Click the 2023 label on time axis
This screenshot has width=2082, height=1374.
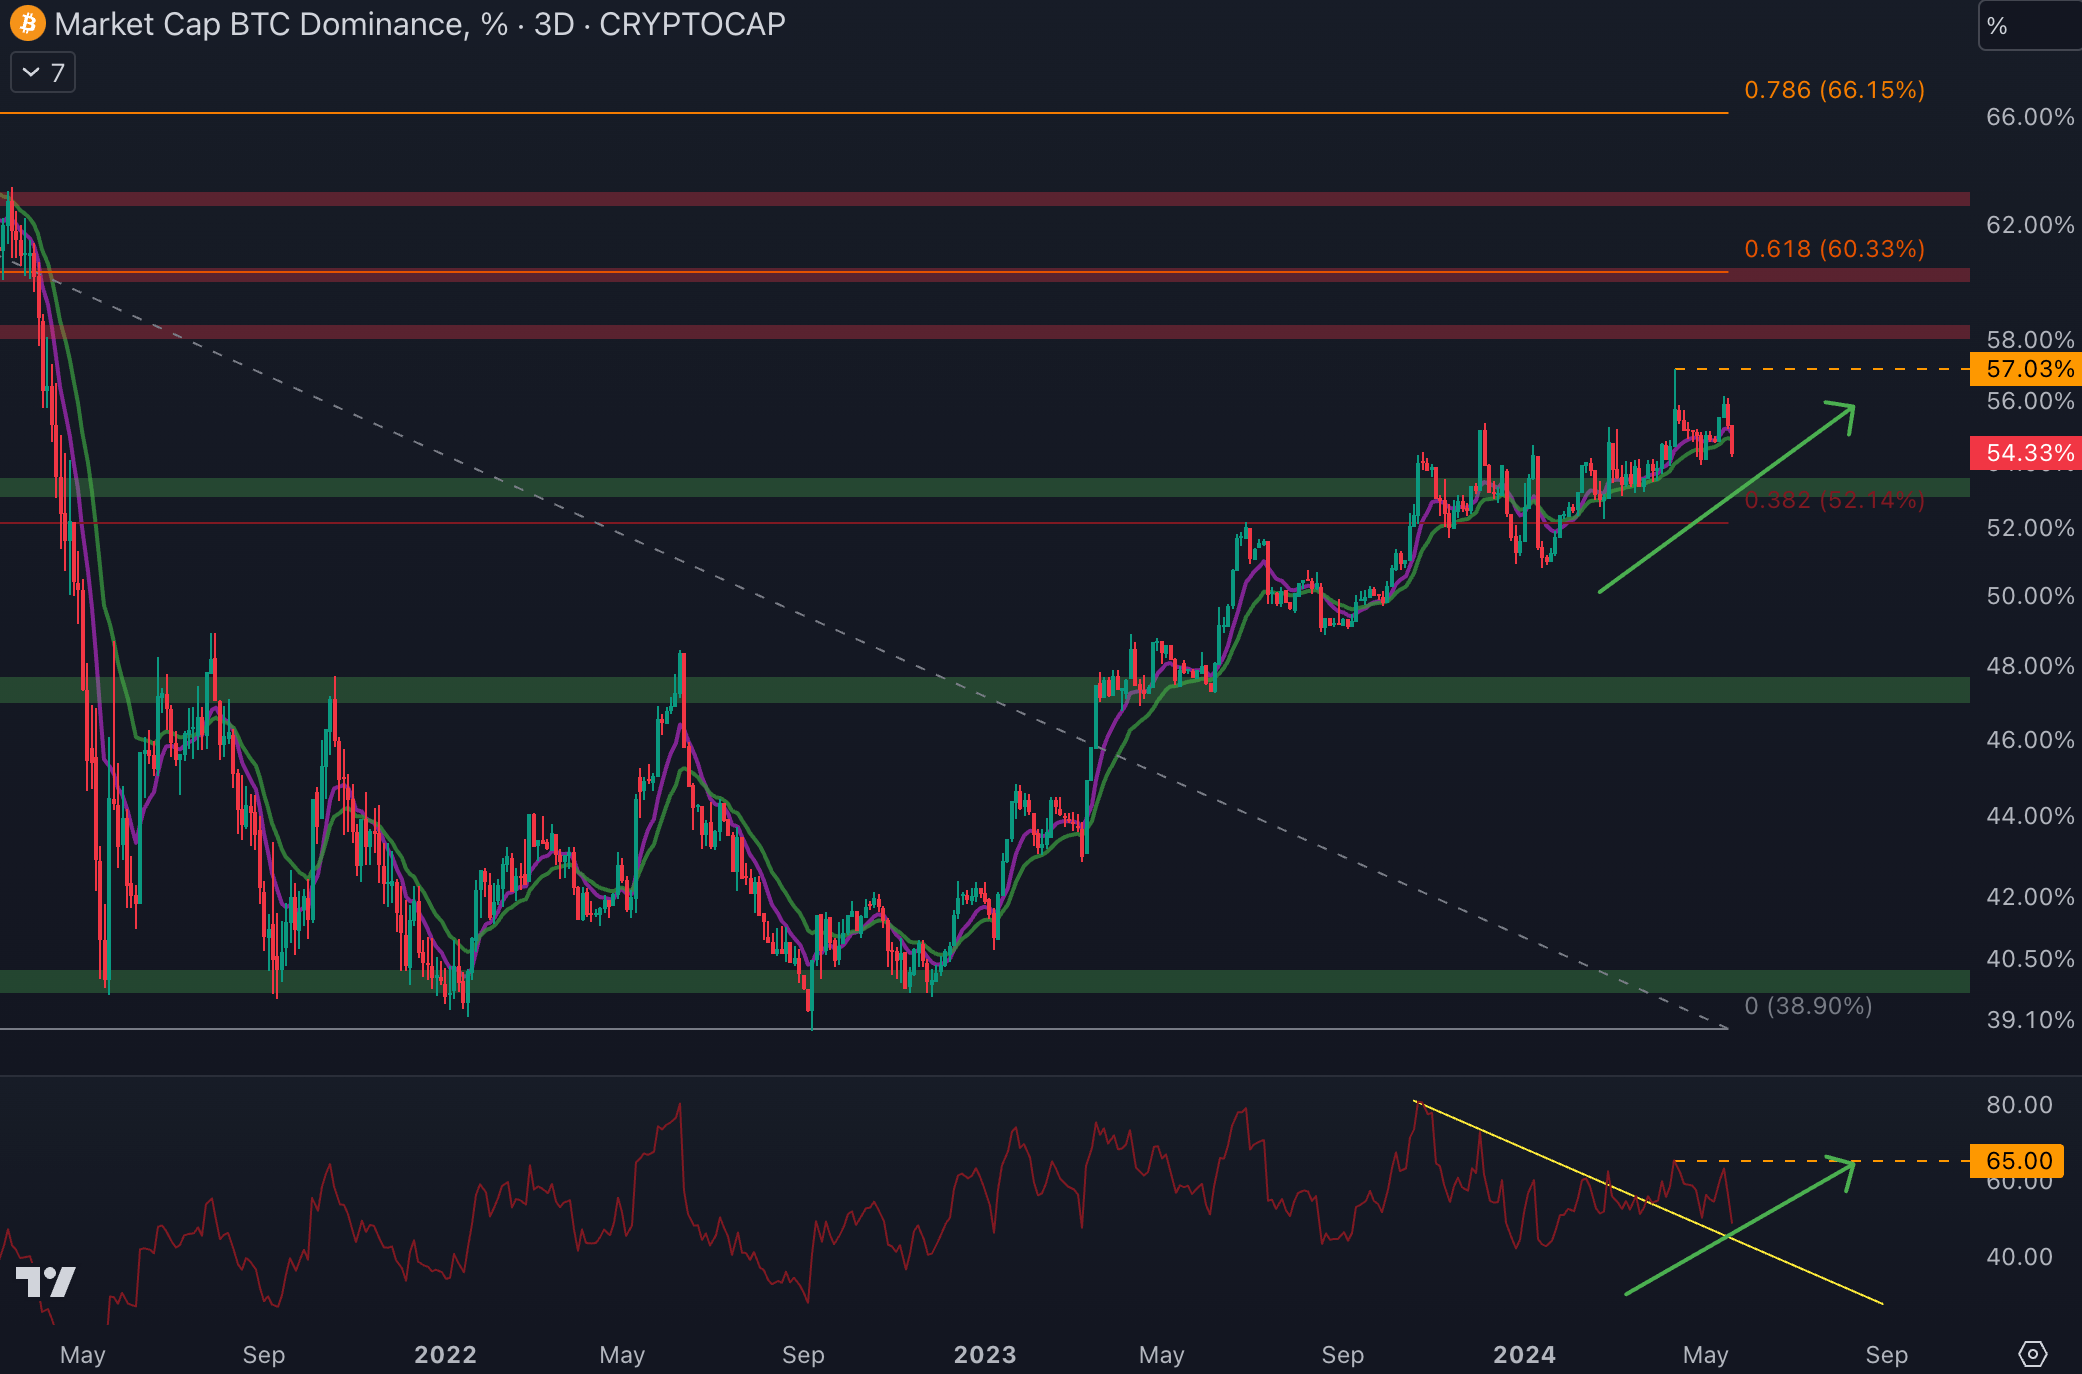(985, 1355)
